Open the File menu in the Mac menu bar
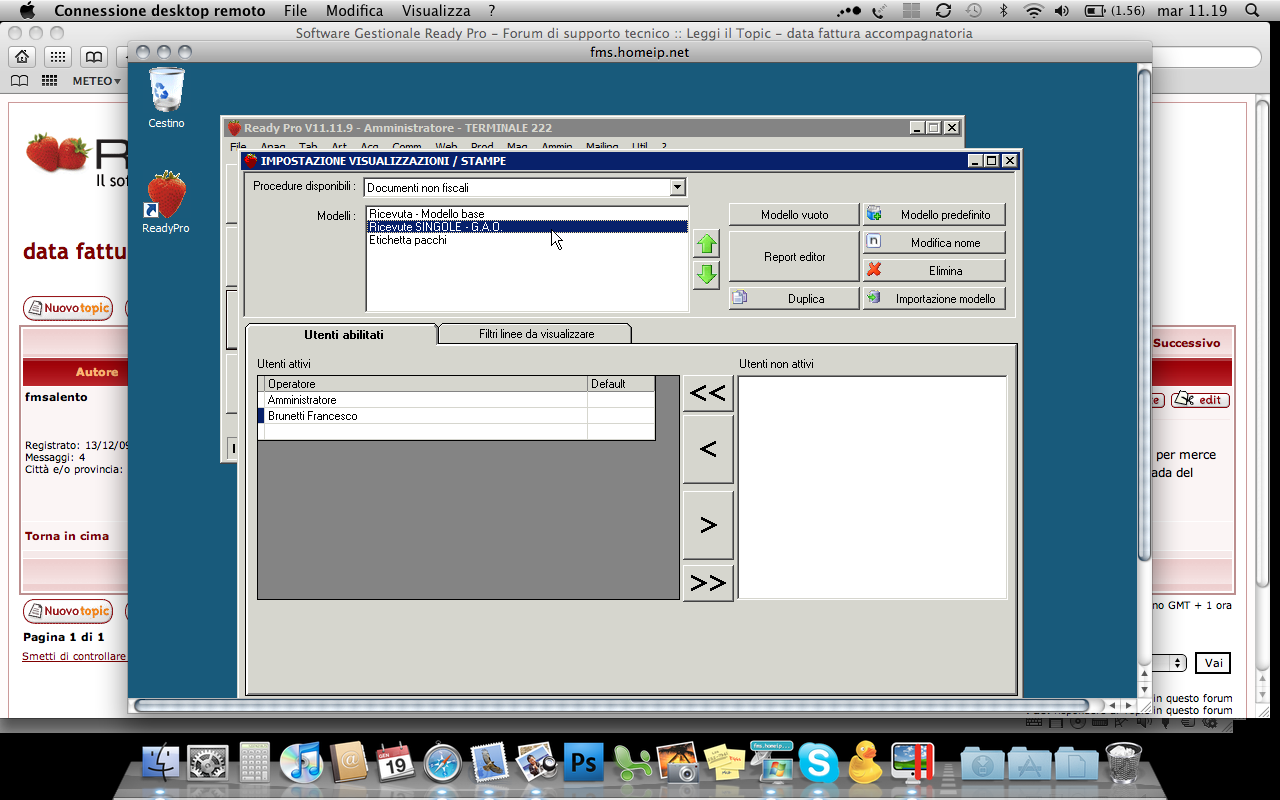This screenshot has height=800, width=1280. (x=295, y=11)
